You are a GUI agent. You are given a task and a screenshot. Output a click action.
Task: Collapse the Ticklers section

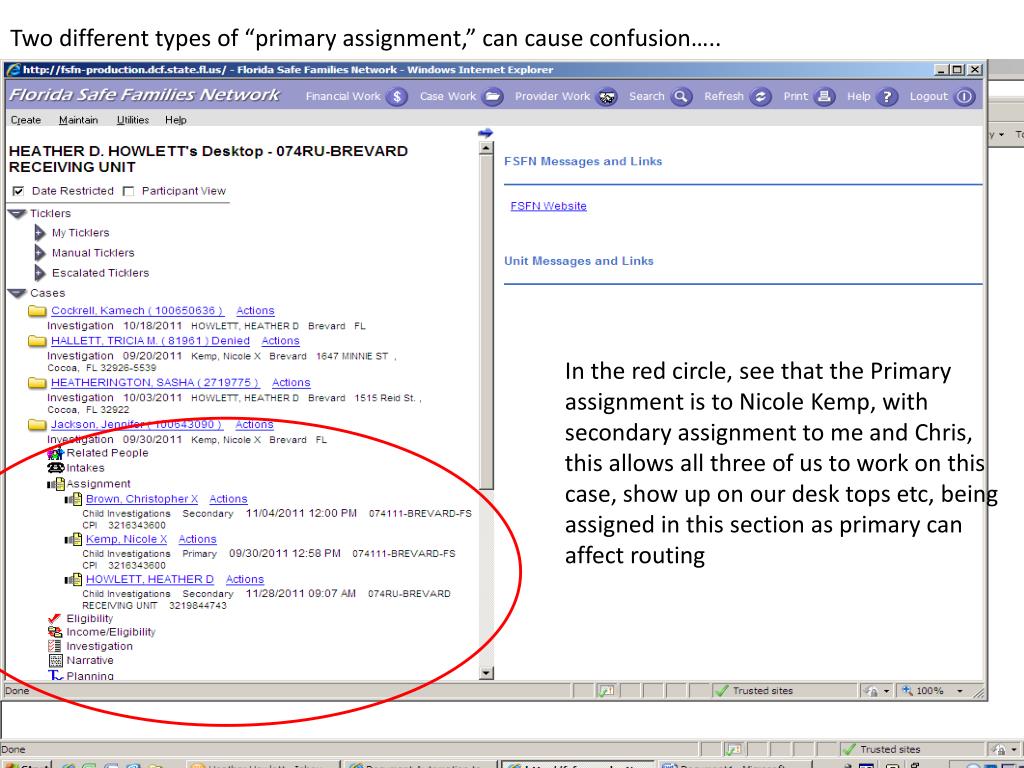tap(17, 214)
